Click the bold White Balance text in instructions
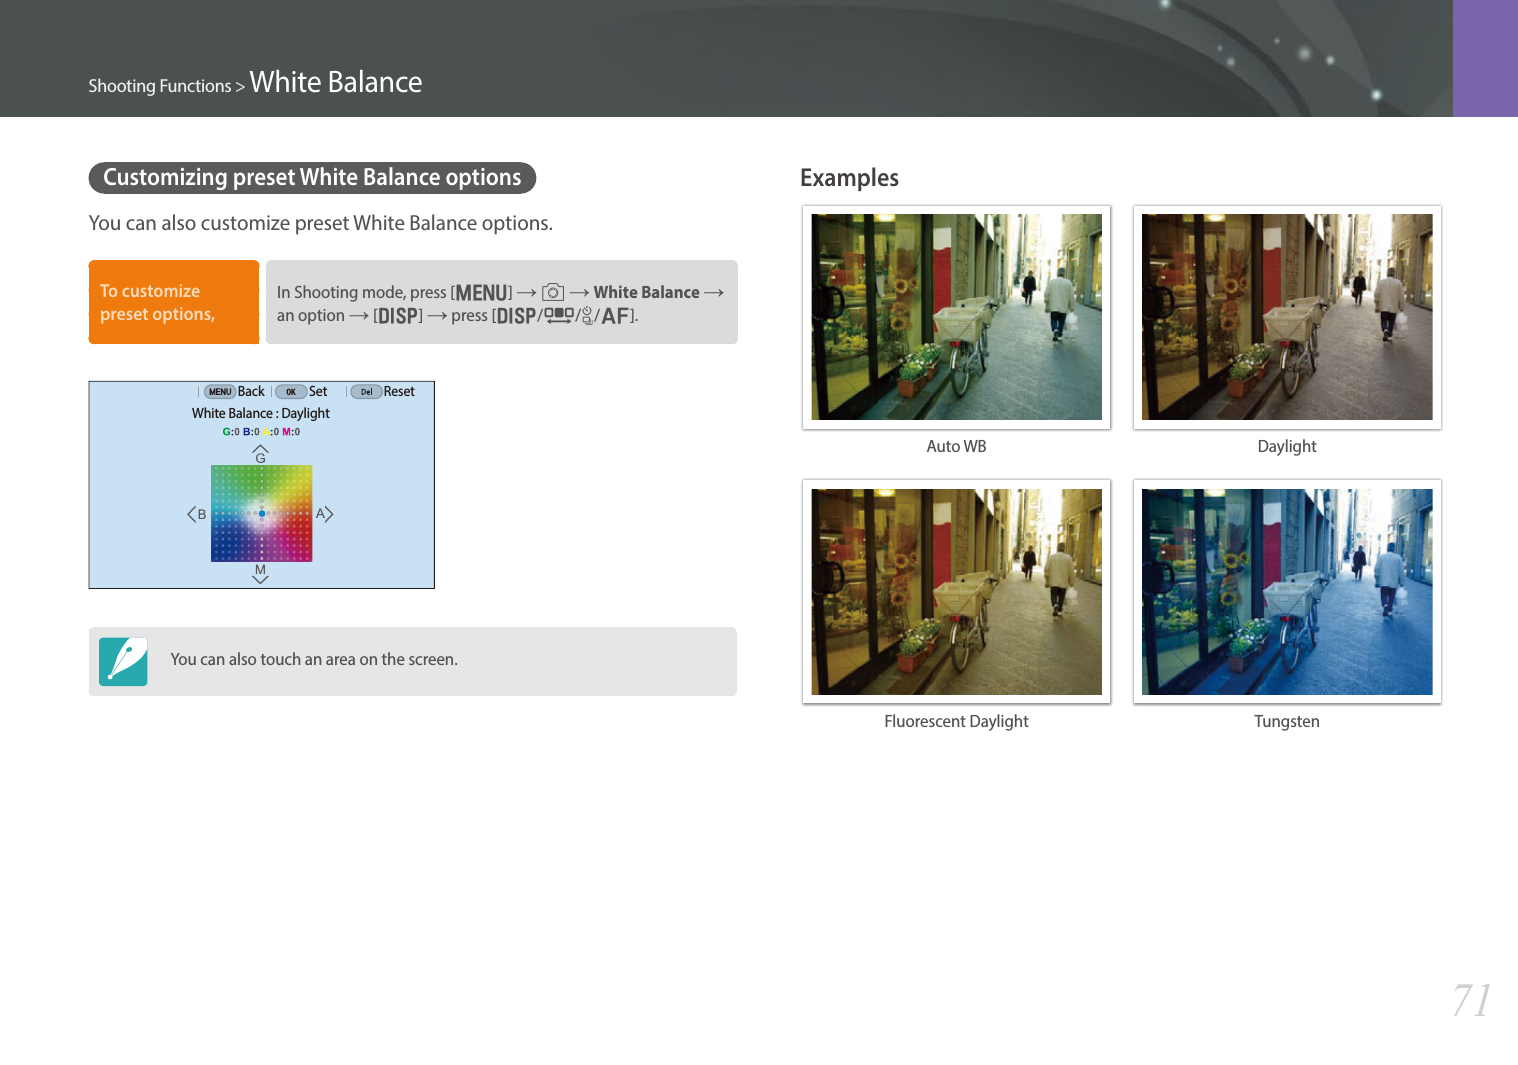 (x=646, y=292)
